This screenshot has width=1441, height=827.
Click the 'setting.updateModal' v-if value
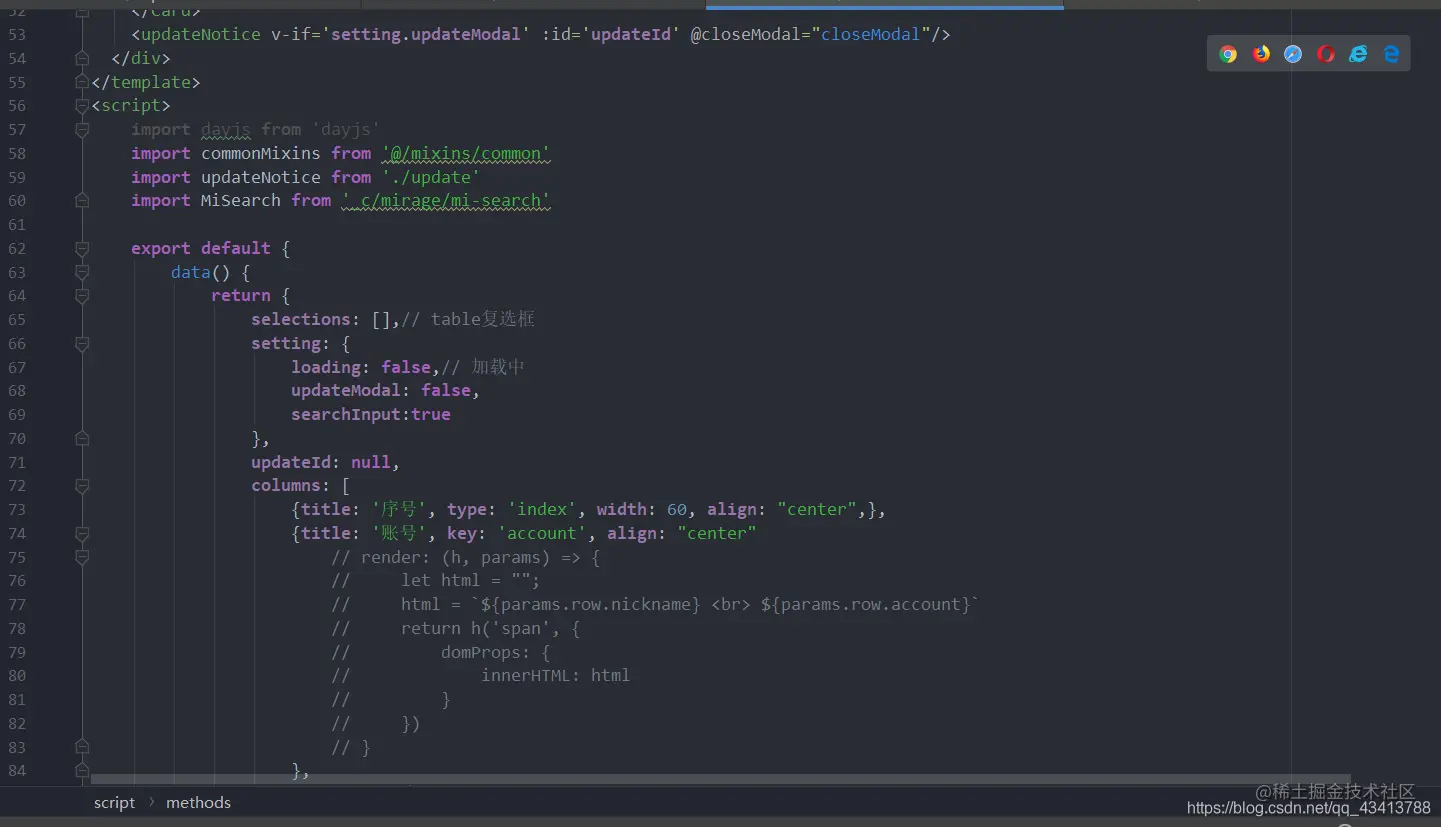(426, 34)
